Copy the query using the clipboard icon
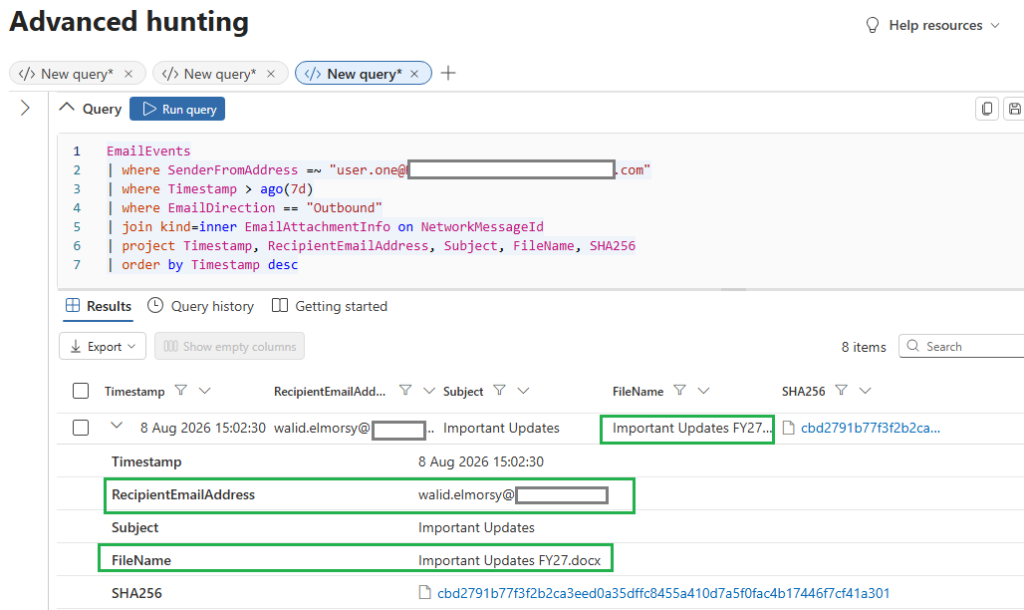This screenshot has width=1024, height=610. [x=987, y=108]
